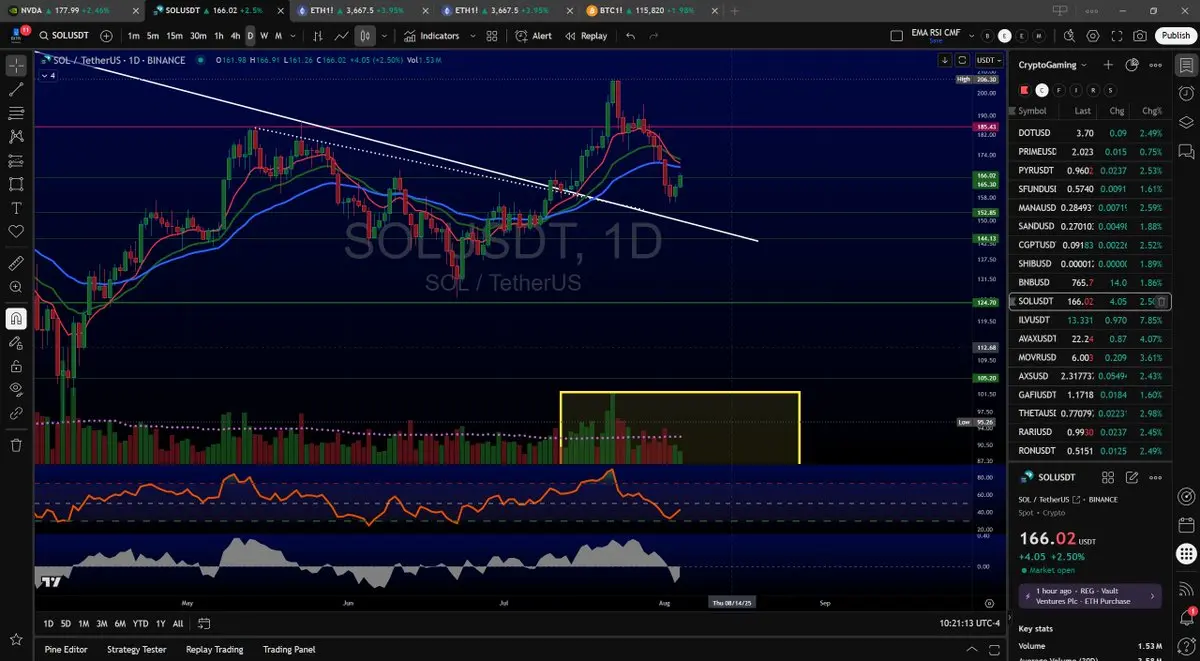The width and height of the screenshot is (1200, 661).
Task: Open a new tab with plus
Action: [735, 10]
